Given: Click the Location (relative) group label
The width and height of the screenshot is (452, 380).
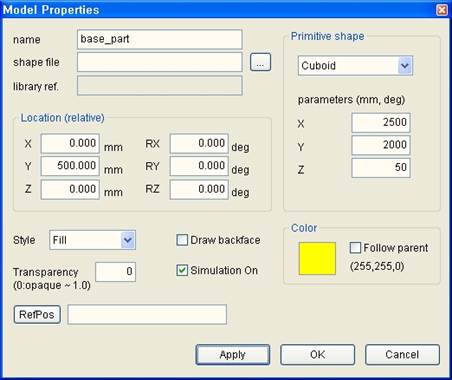Looking at the screenshot, I should [62, 118].
